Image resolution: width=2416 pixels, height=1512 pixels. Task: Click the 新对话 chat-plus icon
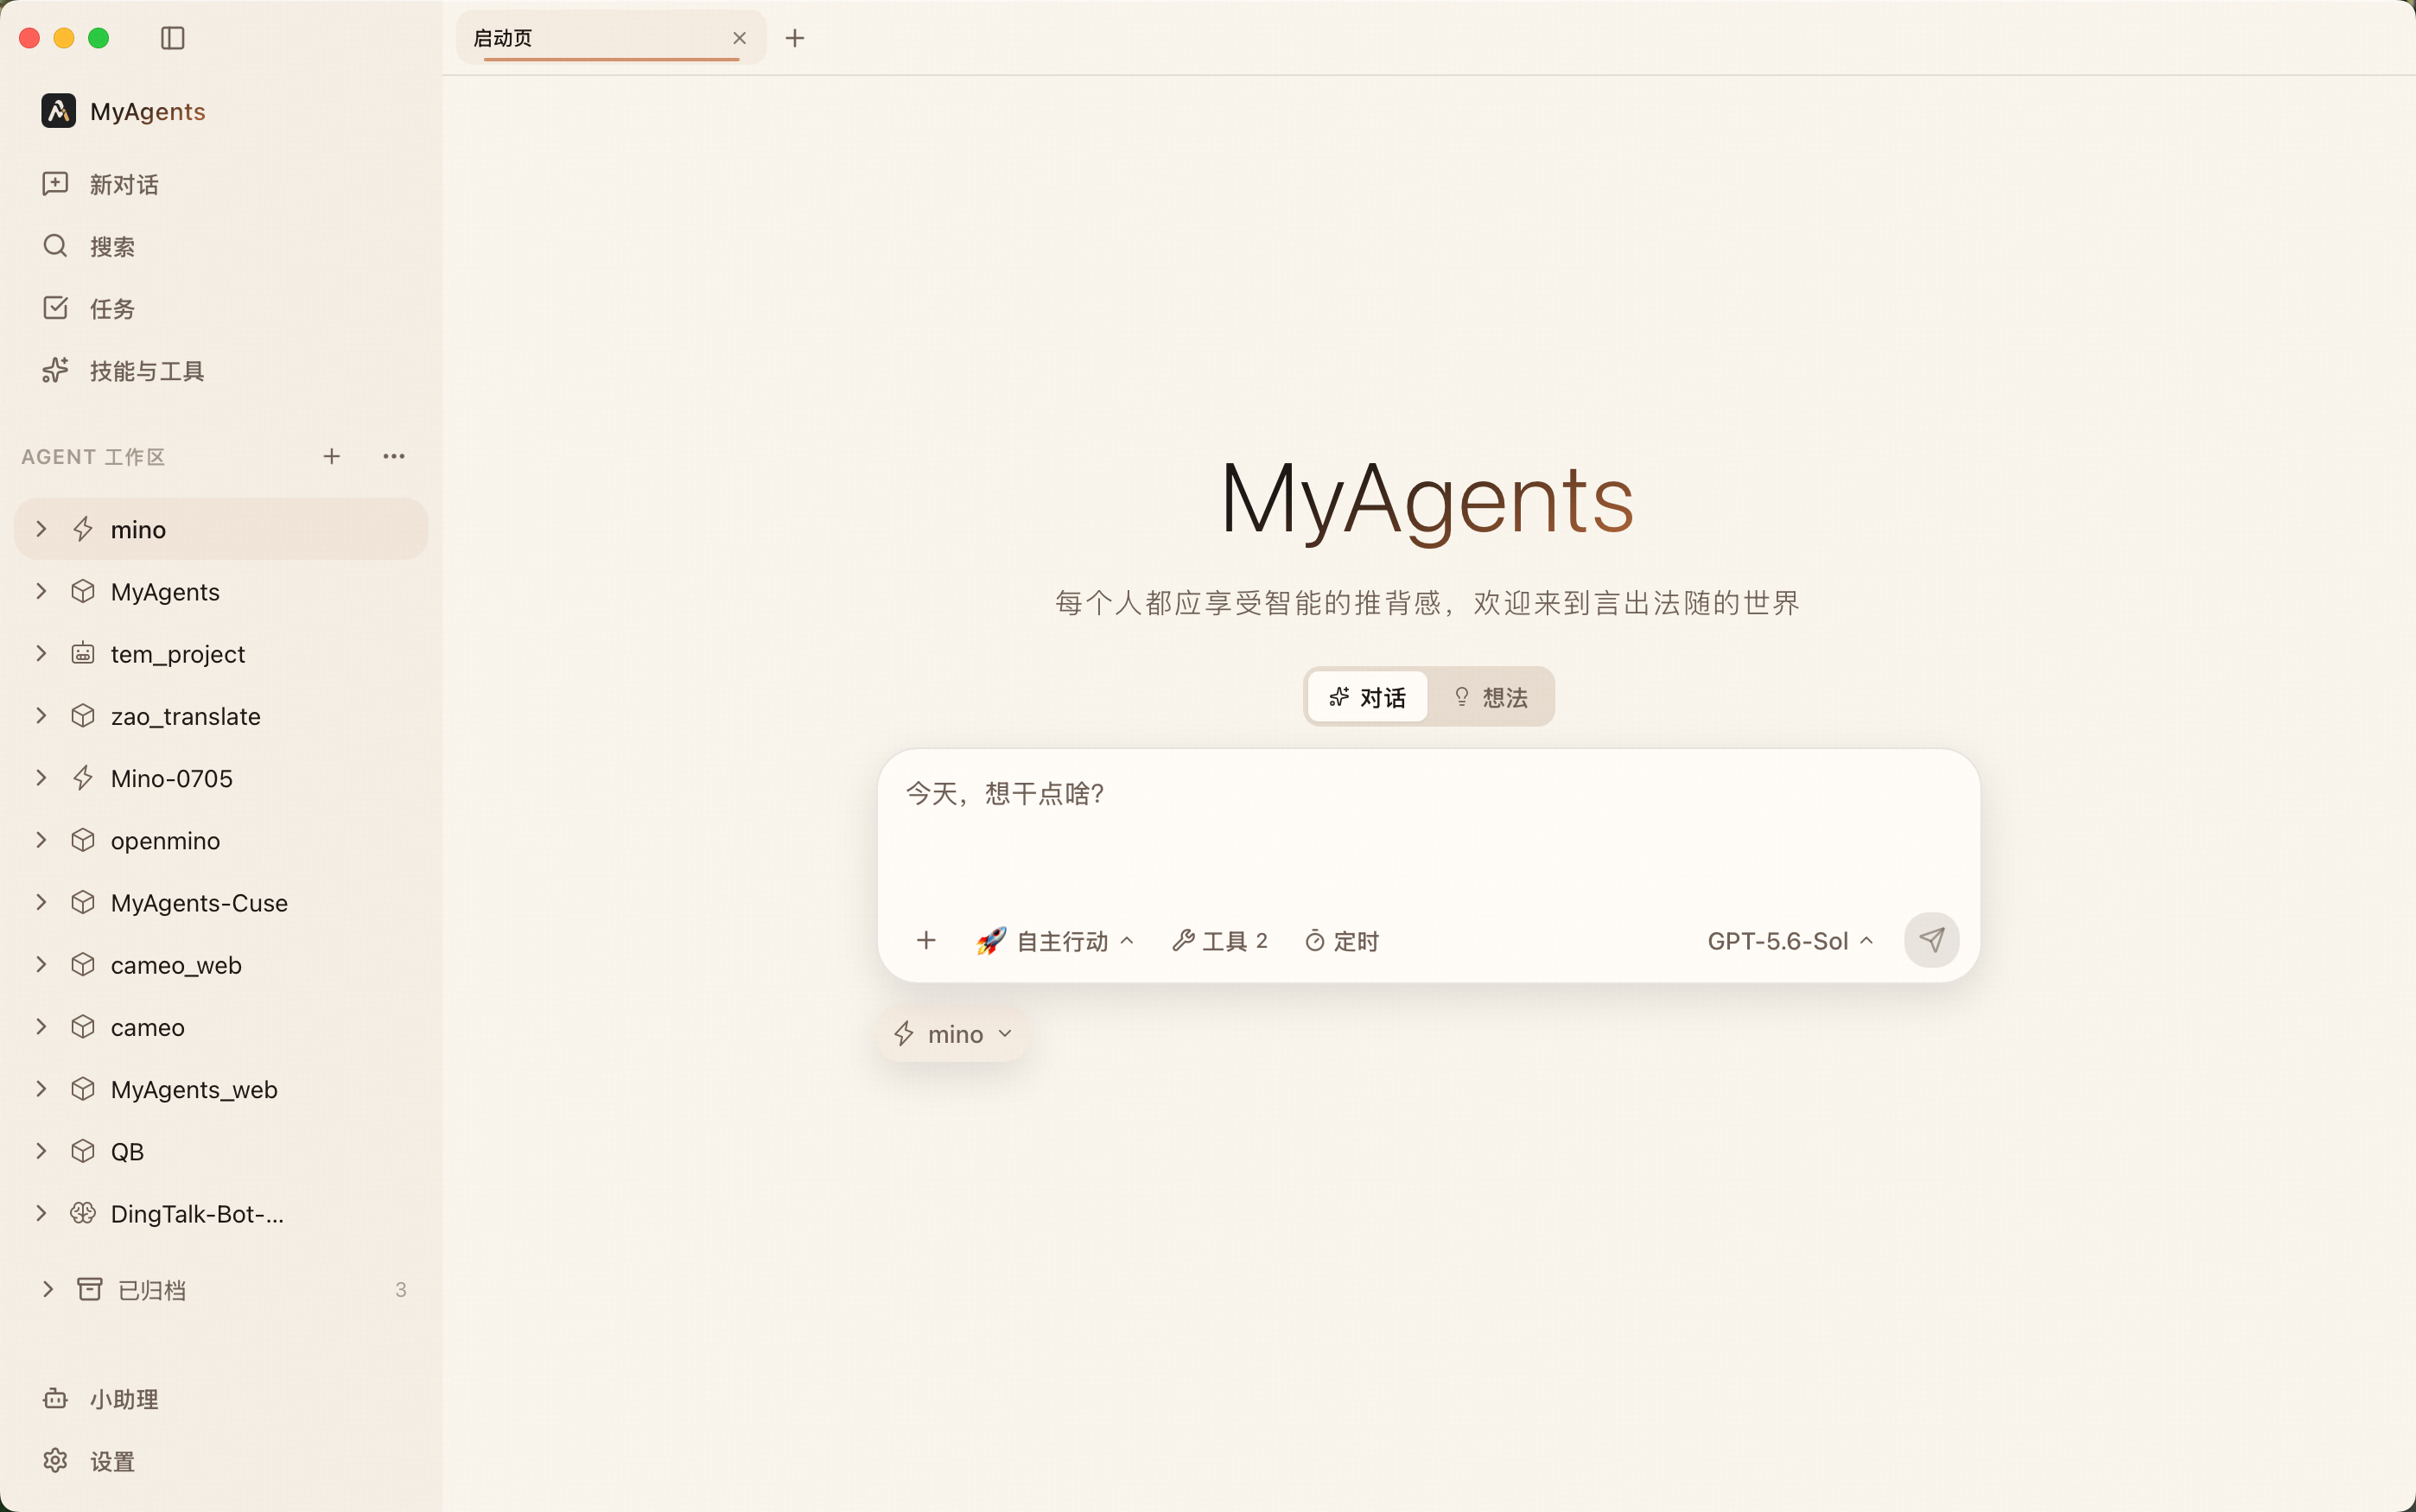pyautogui.click(x=55, y=184)
